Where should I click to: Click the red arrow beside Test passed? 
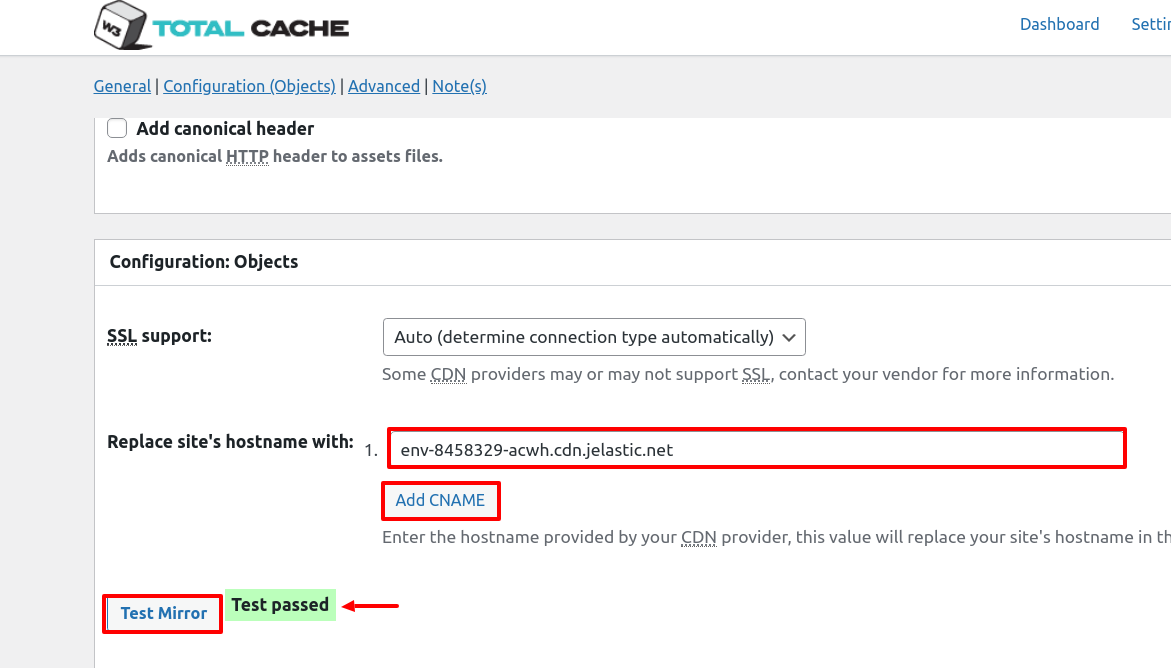point(371,605)
